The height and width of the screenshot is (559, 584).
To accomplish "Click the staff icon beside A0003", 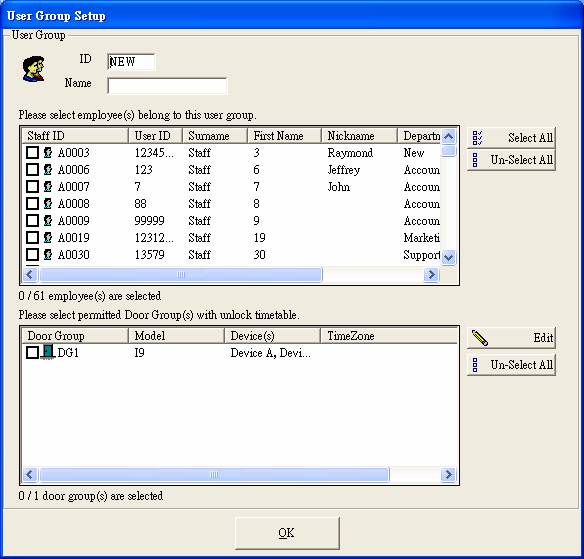I will [48, 152].
